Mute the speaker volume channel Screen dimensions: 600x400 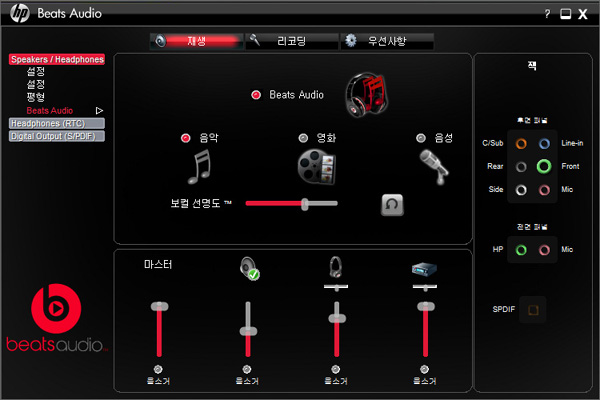[x=247, y=369]
